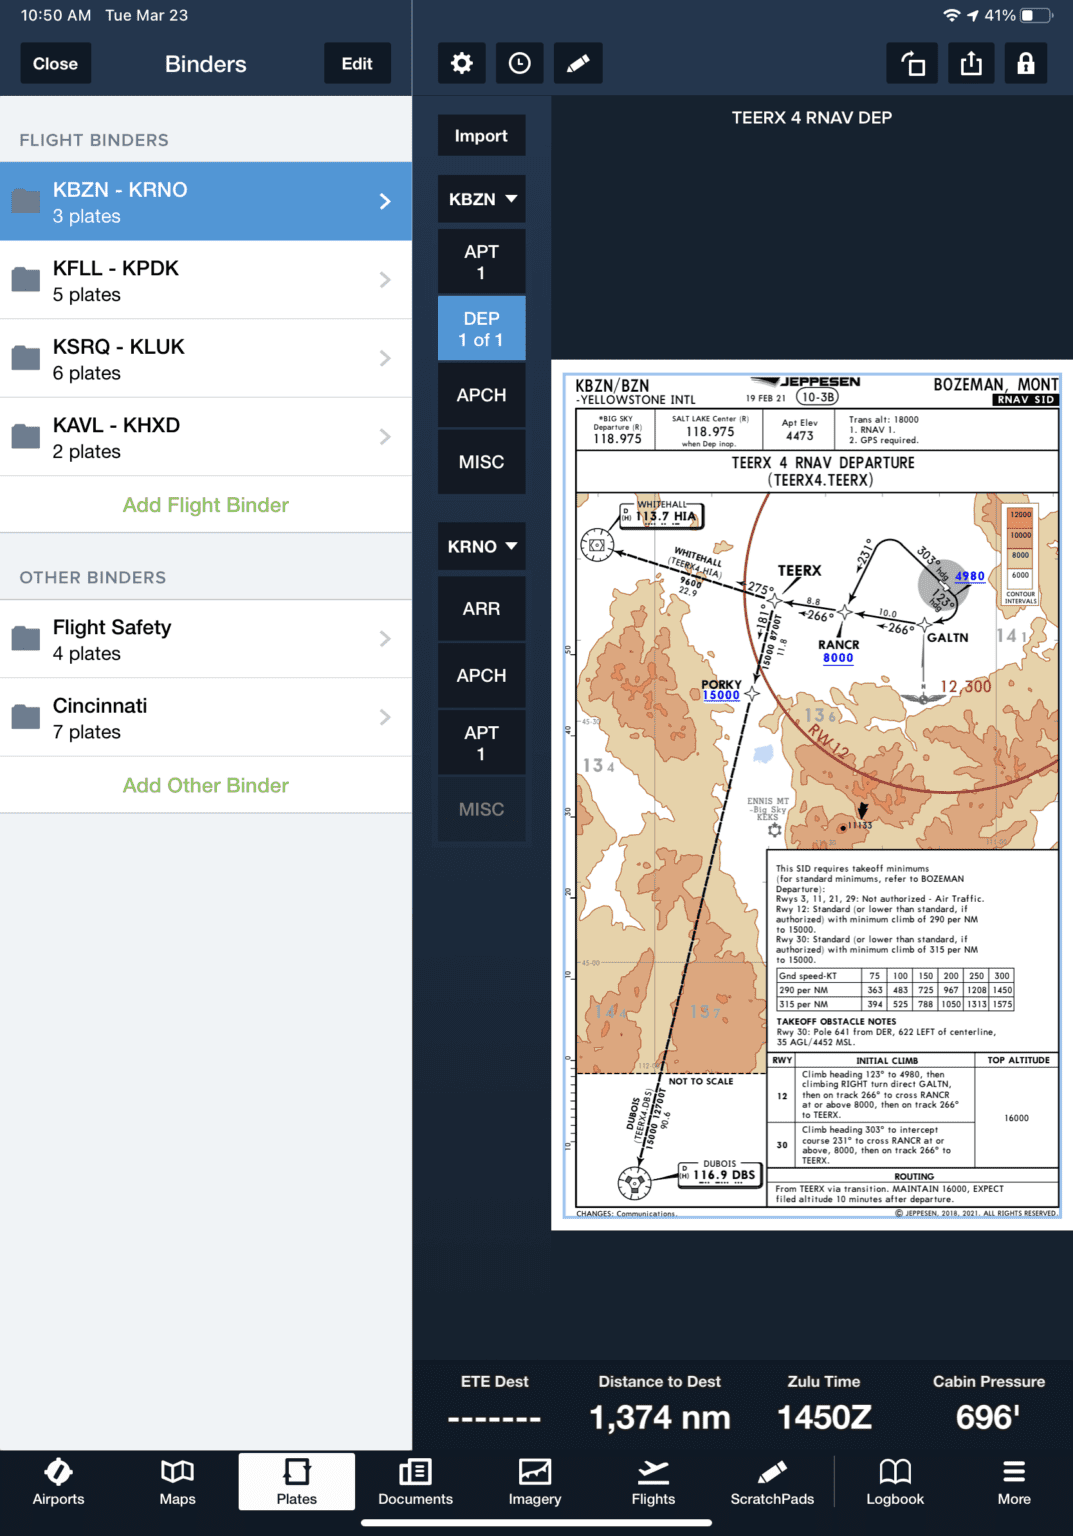1073x1536 pixels.
Task: Open the share plate icon
Action: coord(970,63)
